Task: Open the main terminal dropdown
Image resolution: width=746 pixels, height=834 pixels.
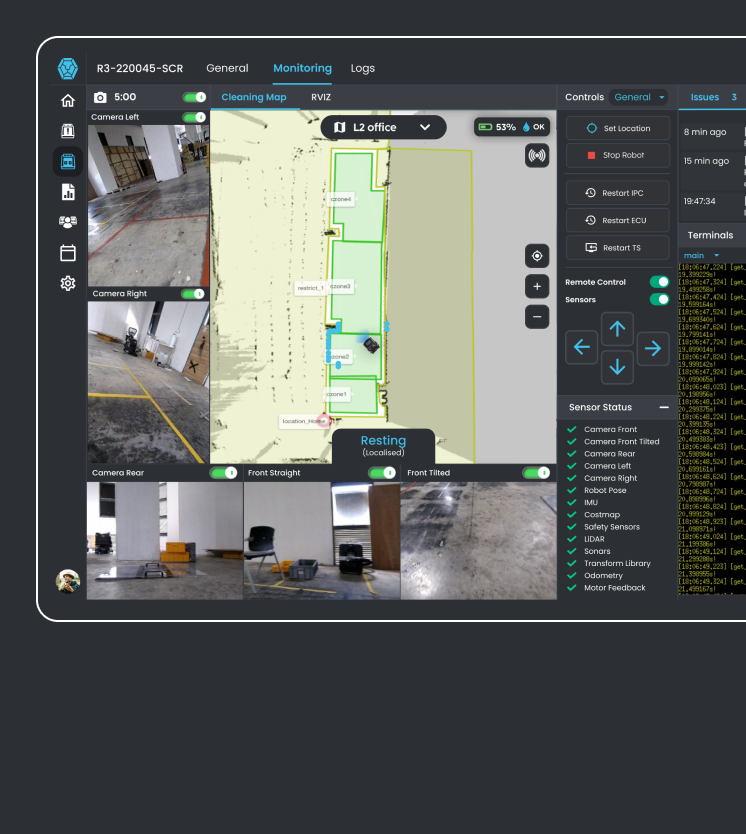Action: pos(701,256)
